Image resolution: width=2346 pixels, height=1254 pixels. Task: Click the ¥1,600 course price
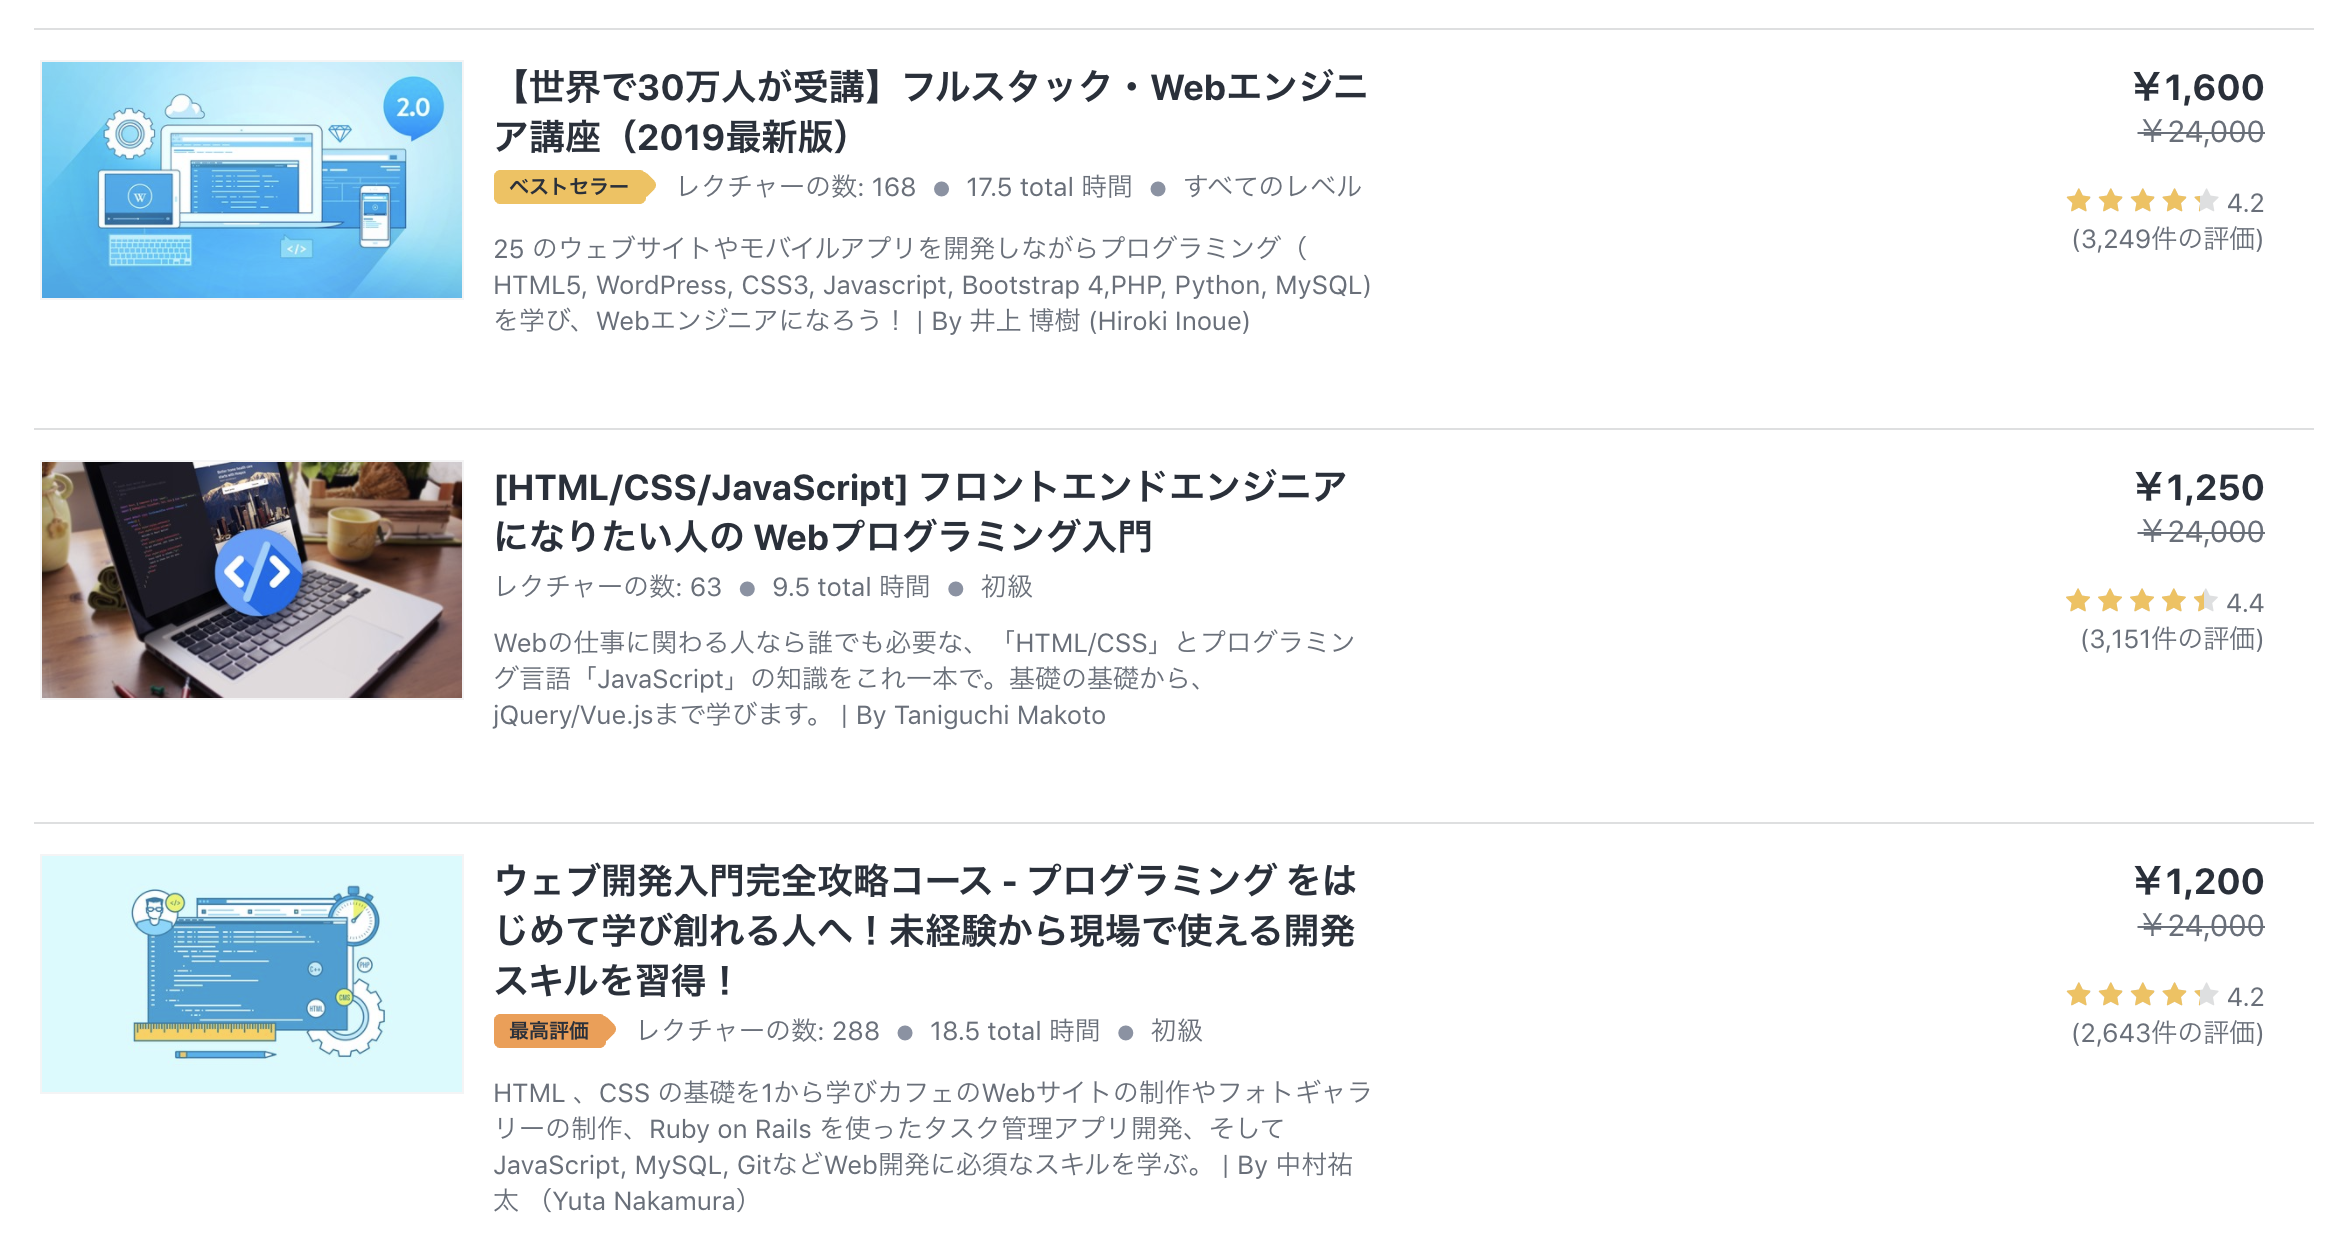point(2198,88)
